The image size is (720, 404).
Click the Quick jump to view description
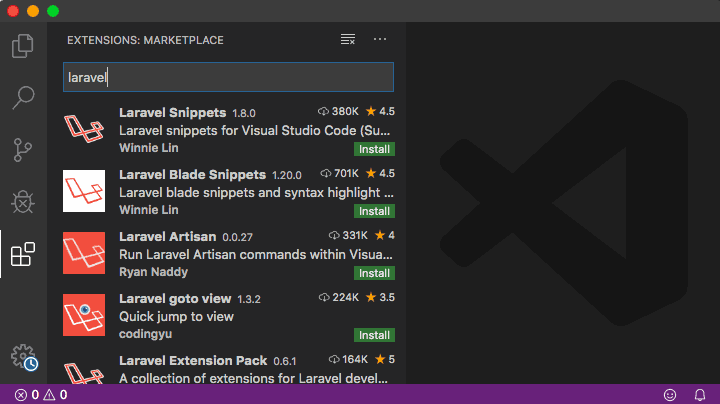point(176,316)
